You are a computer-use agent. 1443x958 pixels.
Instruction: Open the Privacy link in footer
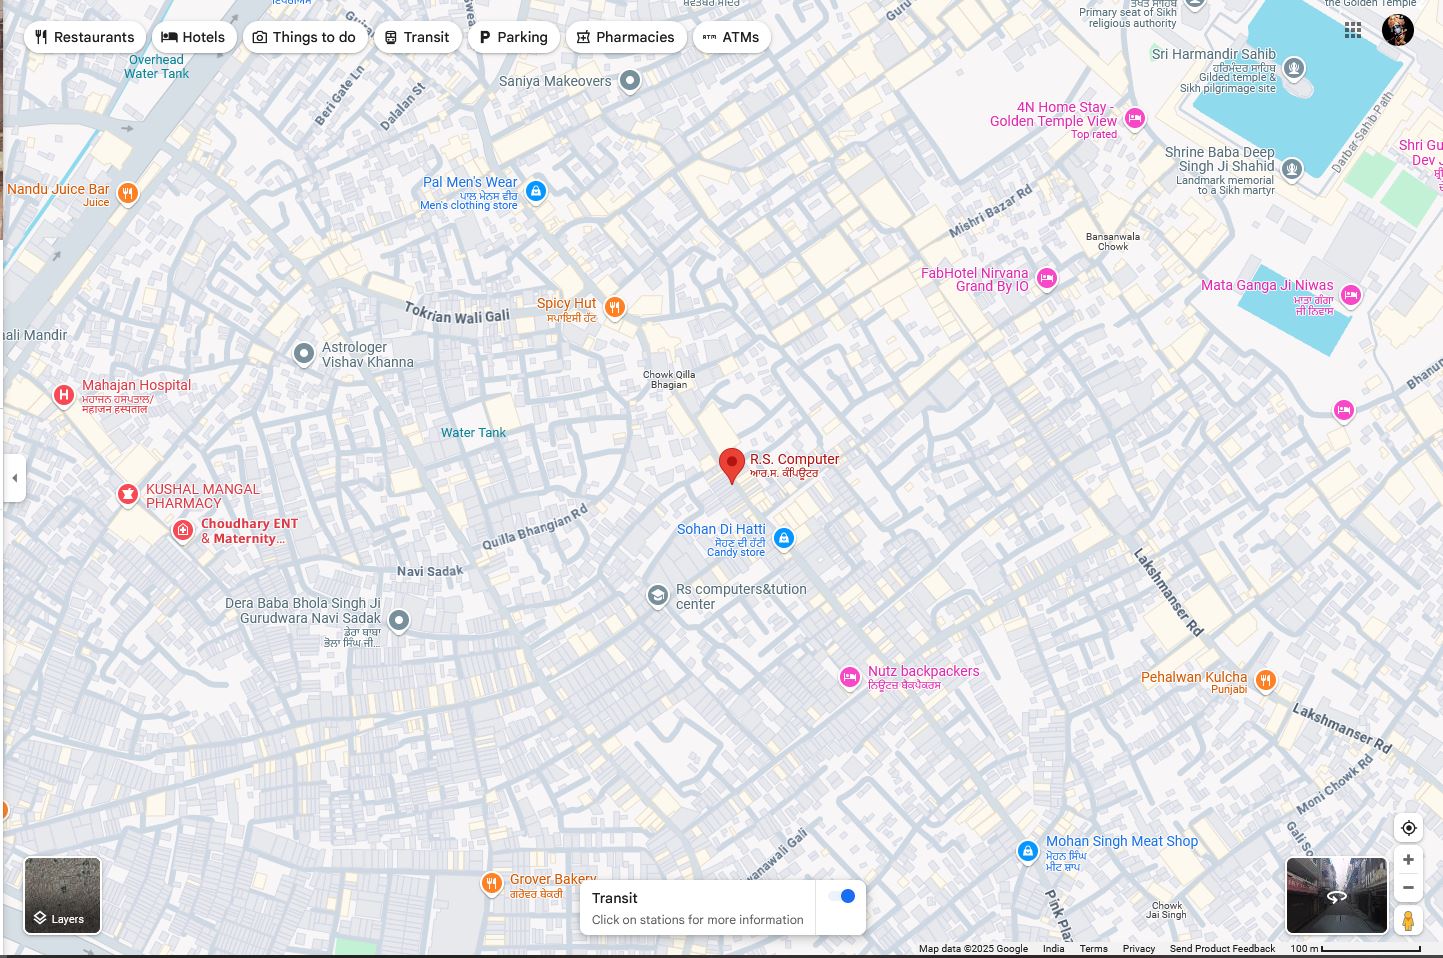tap(1139, 949)
